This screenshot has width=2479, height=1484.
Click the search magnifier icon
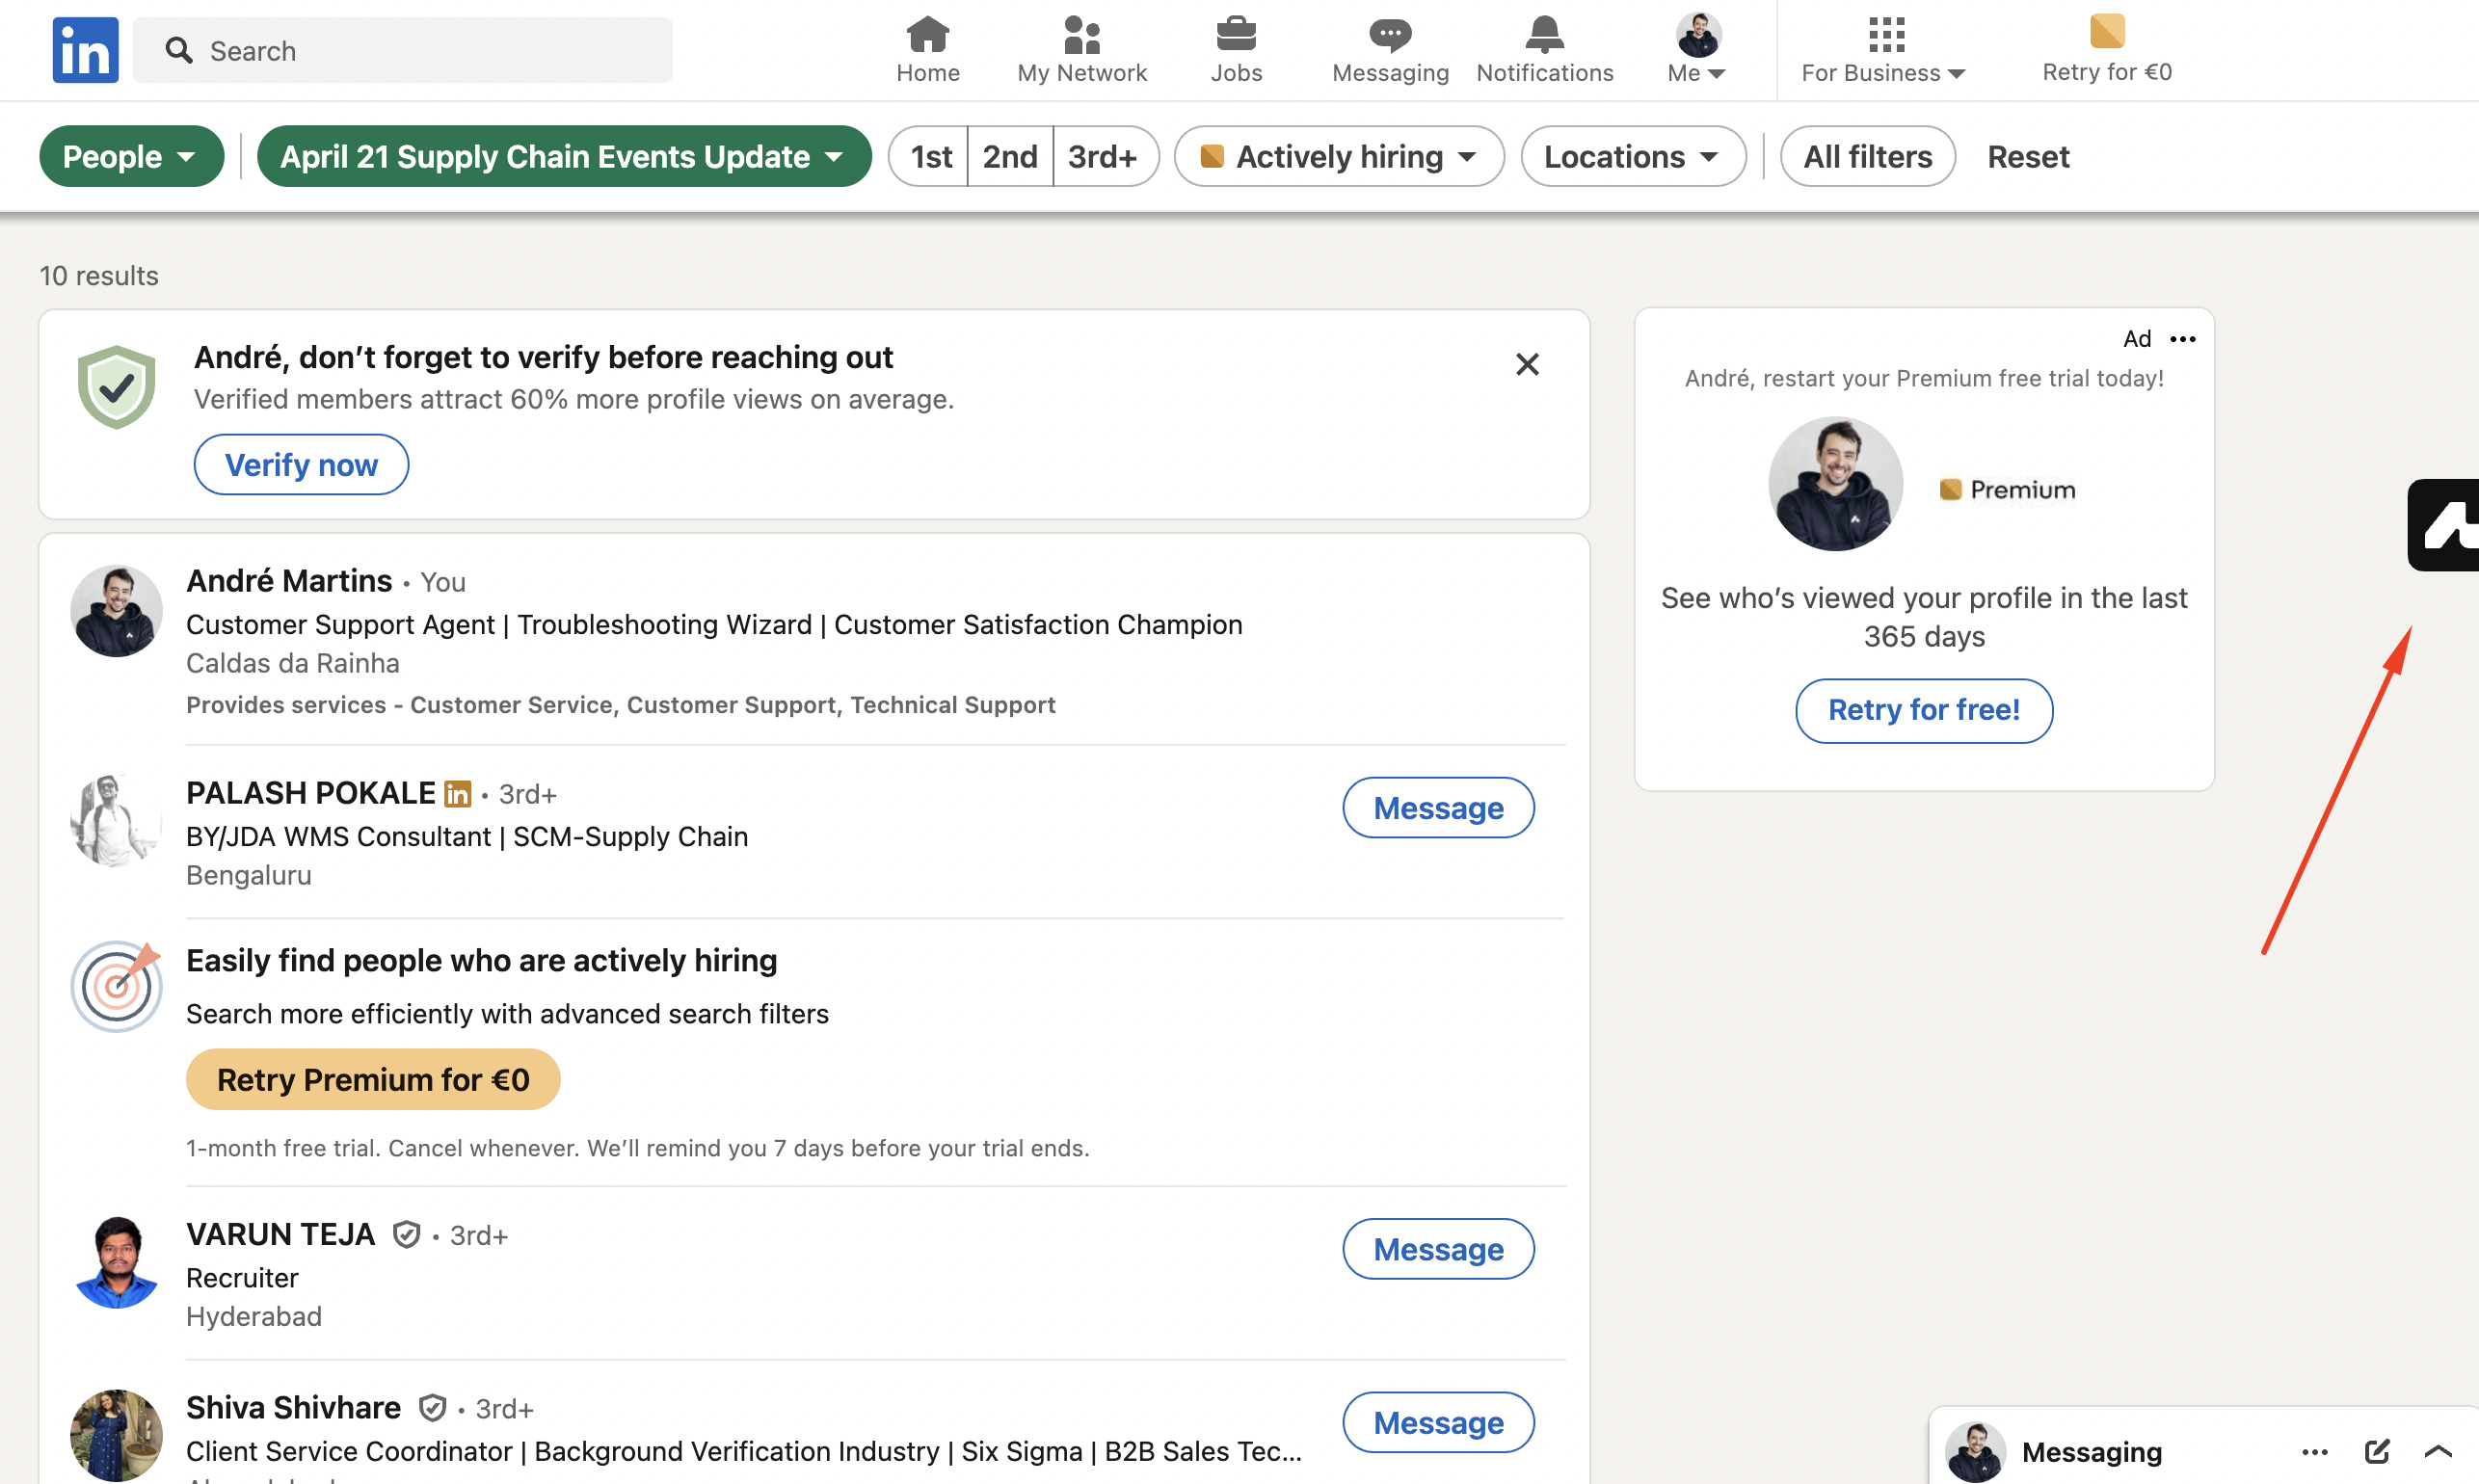point(179,50)
